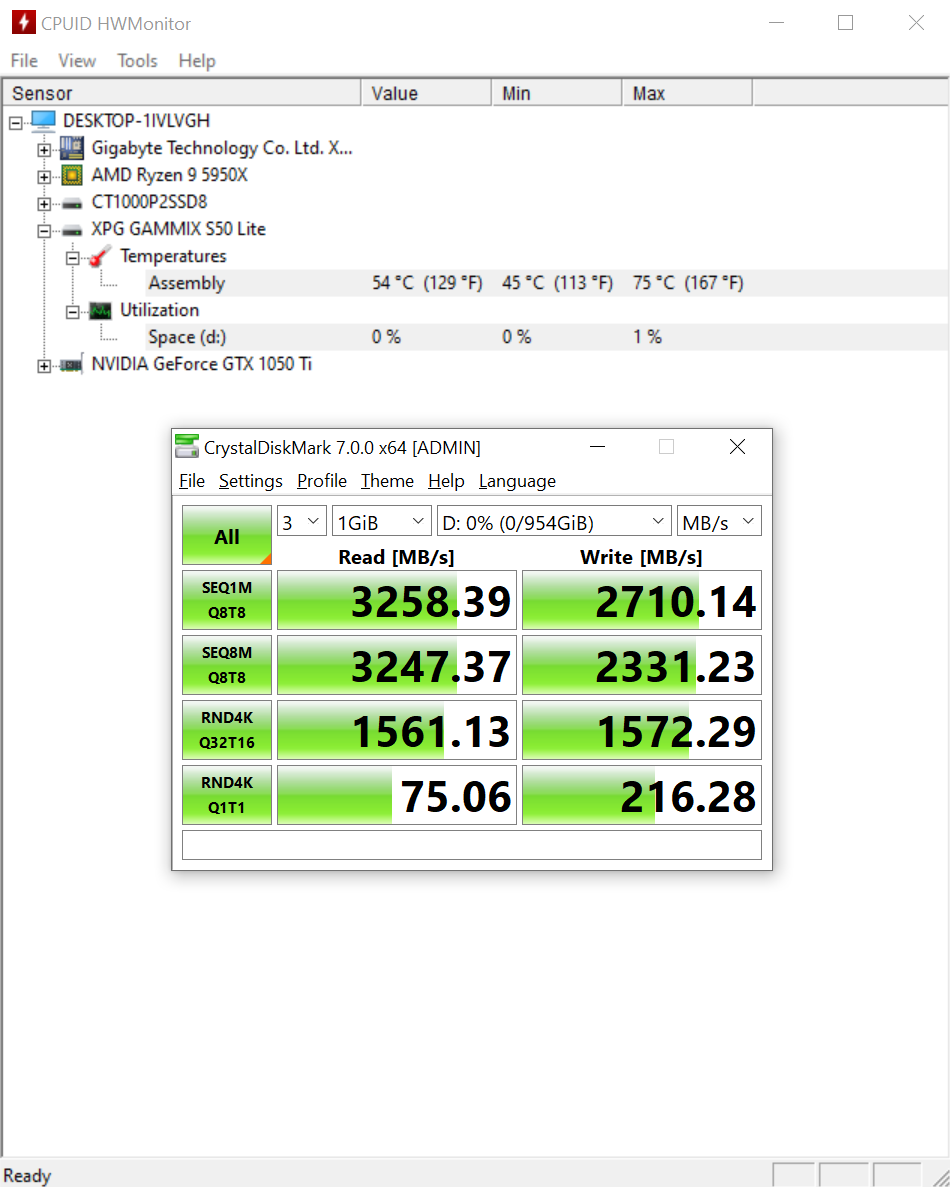Click the empty comment field in CrystalDiskMark
This screenshot has width=950, height=1187.
click(472, 845)
